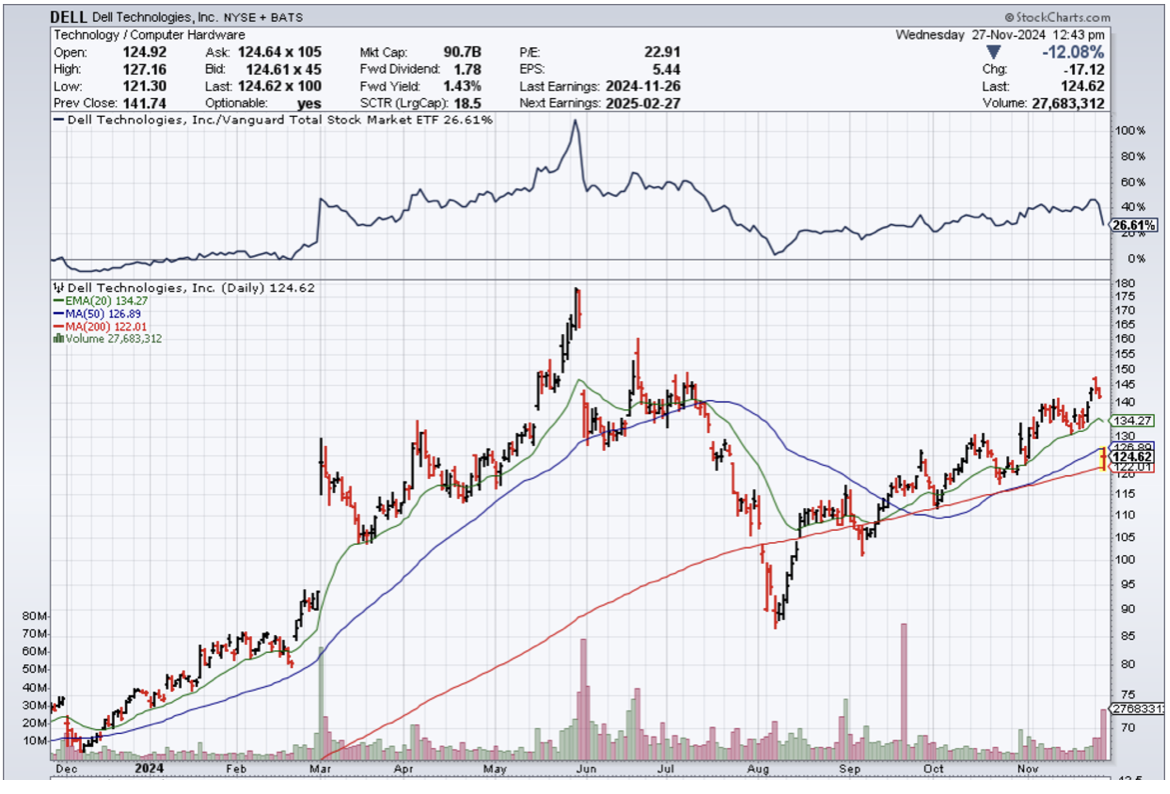Viewport: 1170px width, 794px height.
Task: Click the down-triangle price change indicator
Action: [993, 52]
